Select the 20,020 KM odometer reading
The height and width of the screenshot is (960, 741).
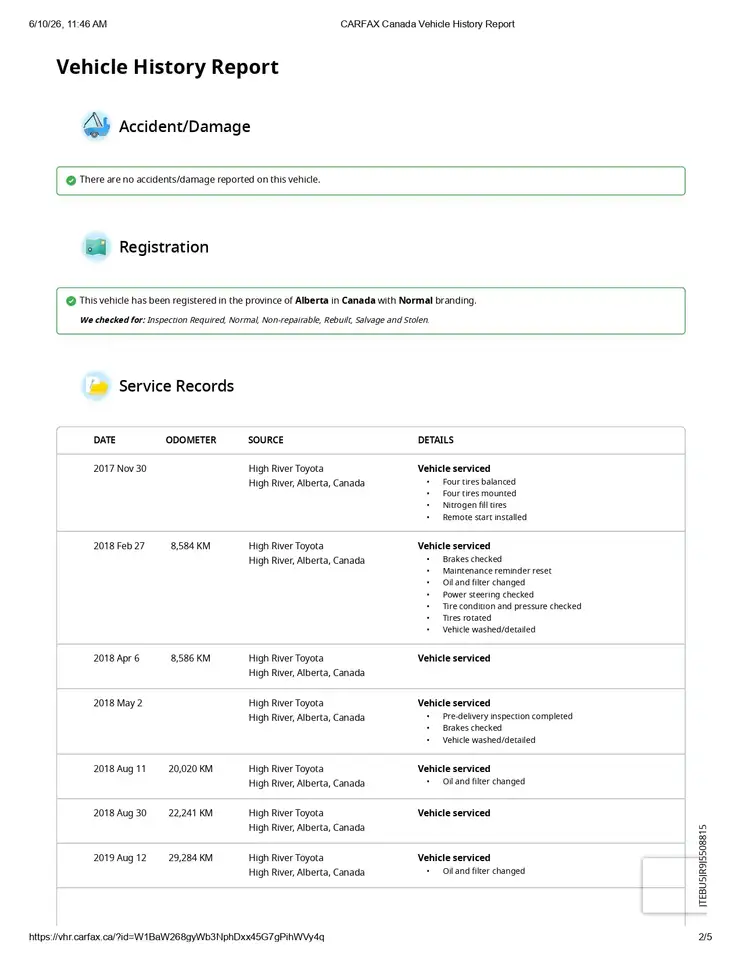point(190,768)
